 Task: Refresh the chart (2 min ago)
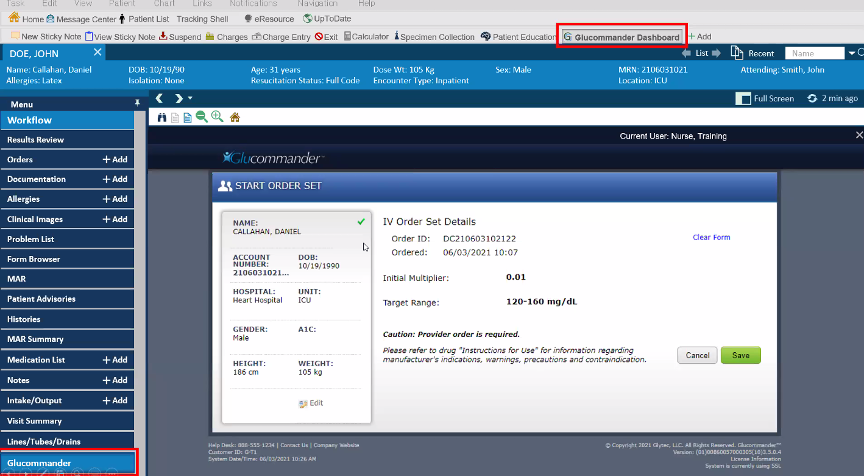point(833,98)
